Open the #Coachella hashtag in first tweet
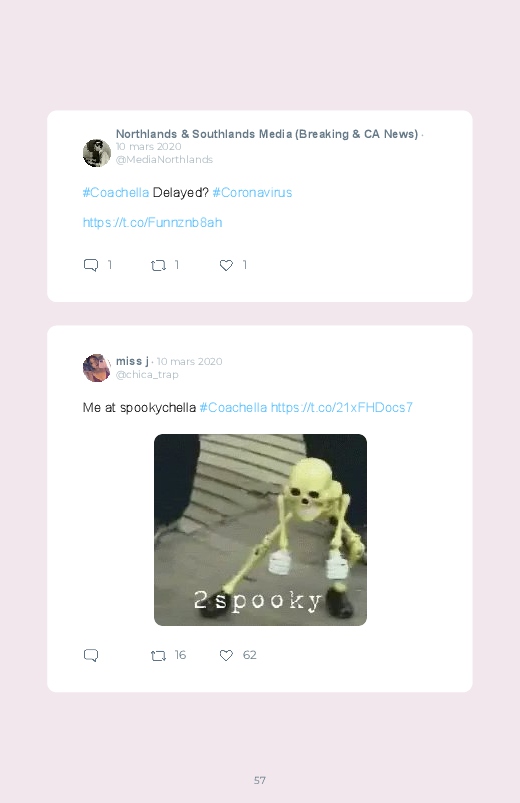 point(116,193)
